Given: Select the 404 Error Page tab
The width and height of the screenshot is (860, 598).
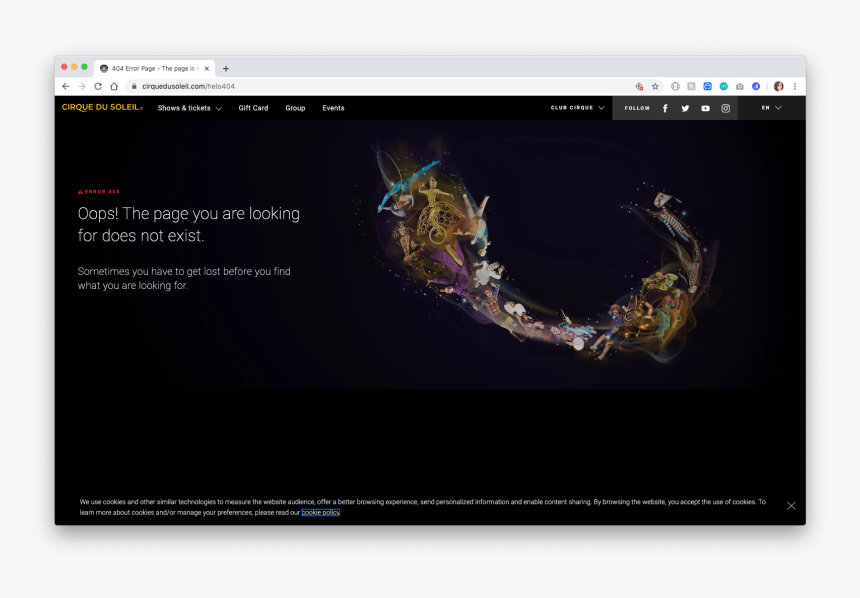Looking at the screenshot, I should [x=150, y=68].
